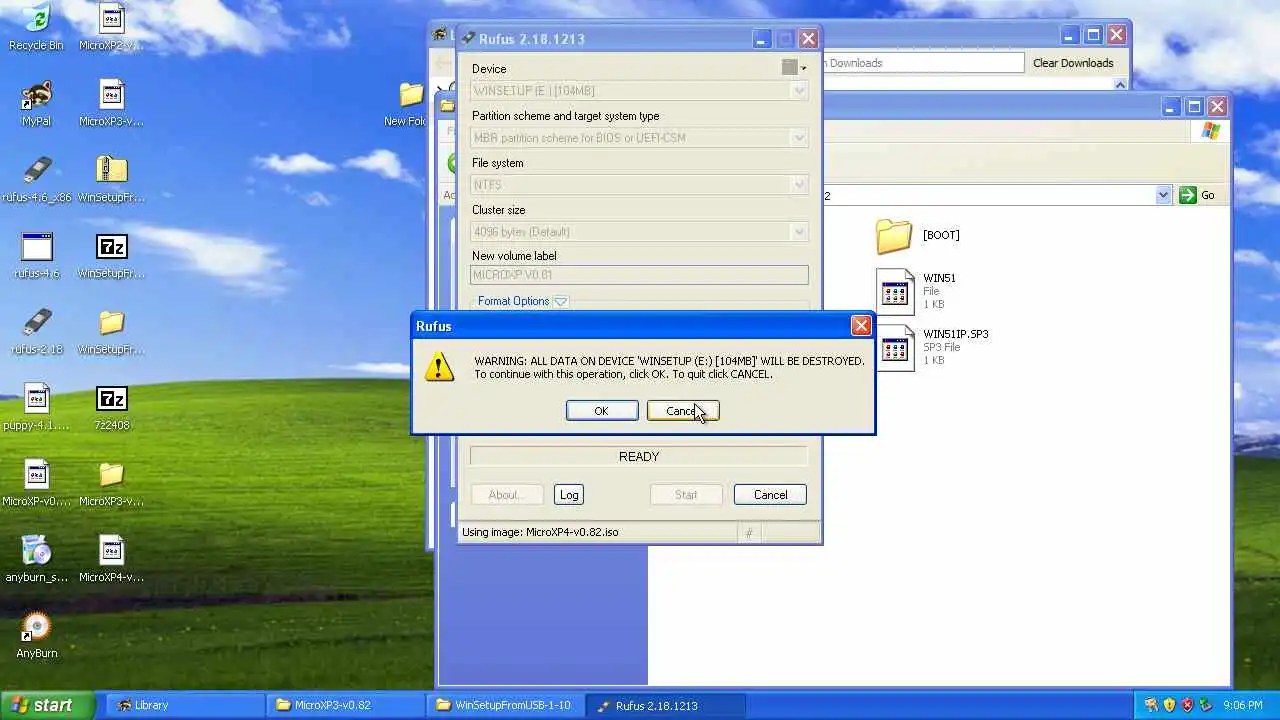
Task: Switch to Library taskbar button
Action: (x=183, y=705)
